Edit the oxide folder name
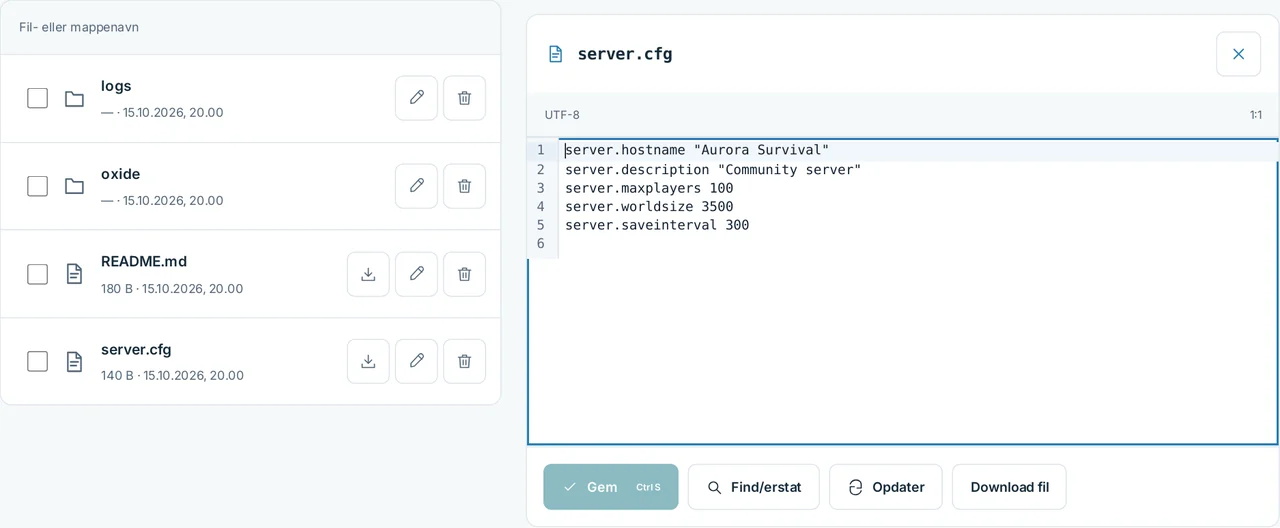 tap(416, 186)
